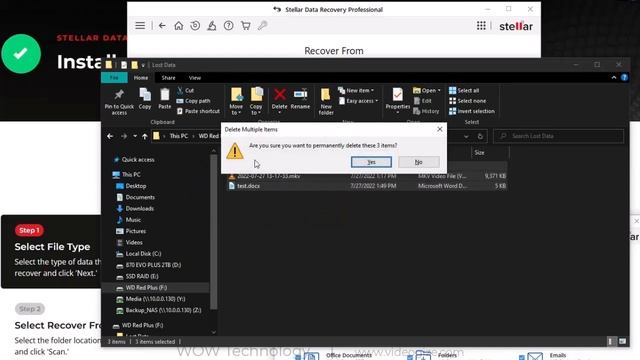Screen dimensions: 640x360
Task: Go back in Stellar Data Recovery
Action: coord(162,26)
